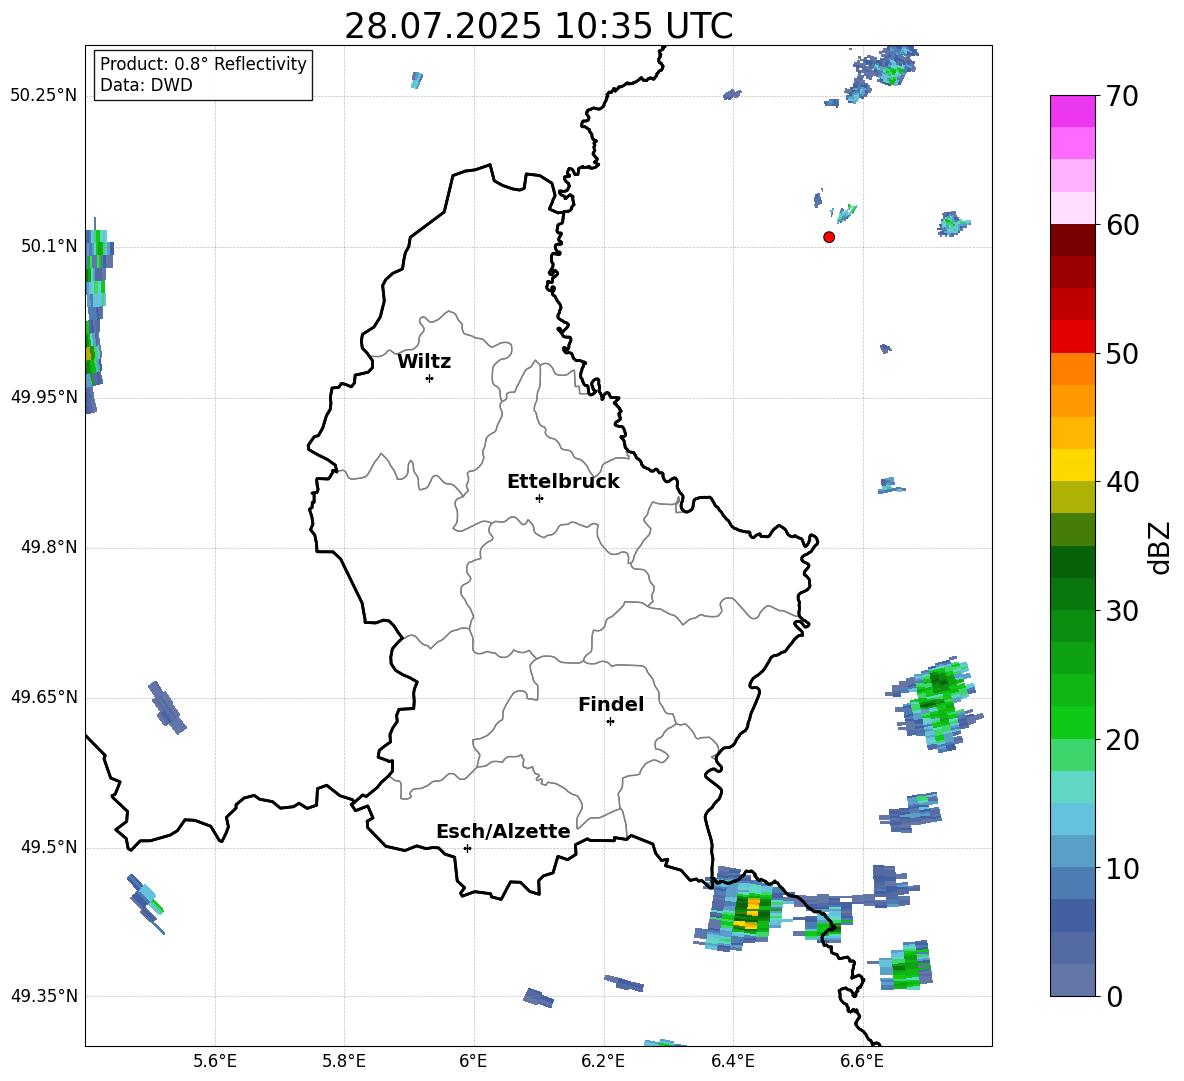Click the Ettelbruck station label
This screenshot has width=1184, height=1081.
click(563, 482)
